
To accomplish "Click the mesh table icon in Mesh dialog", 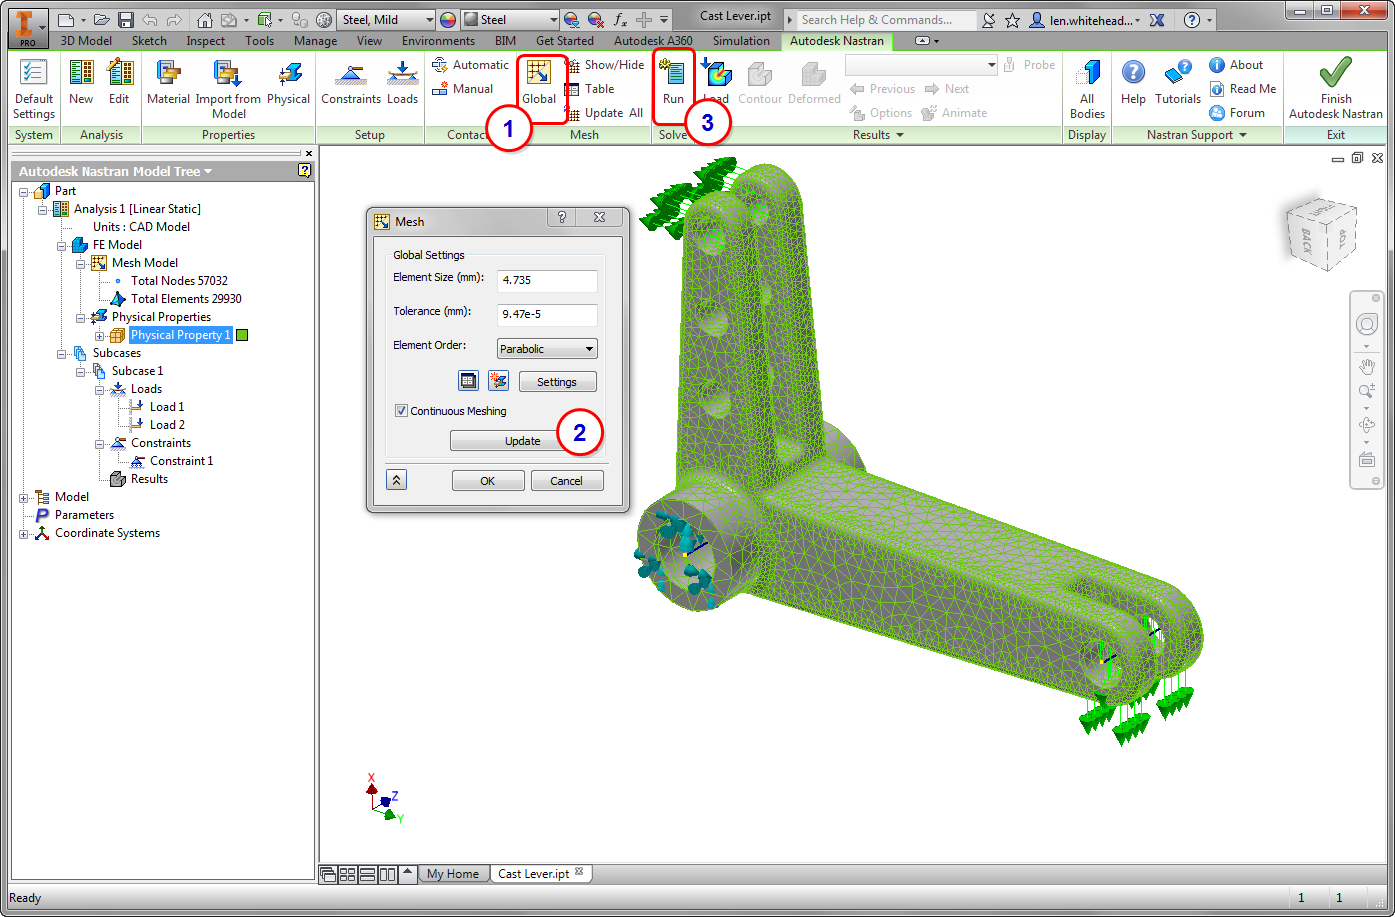I will click(468, 381).
